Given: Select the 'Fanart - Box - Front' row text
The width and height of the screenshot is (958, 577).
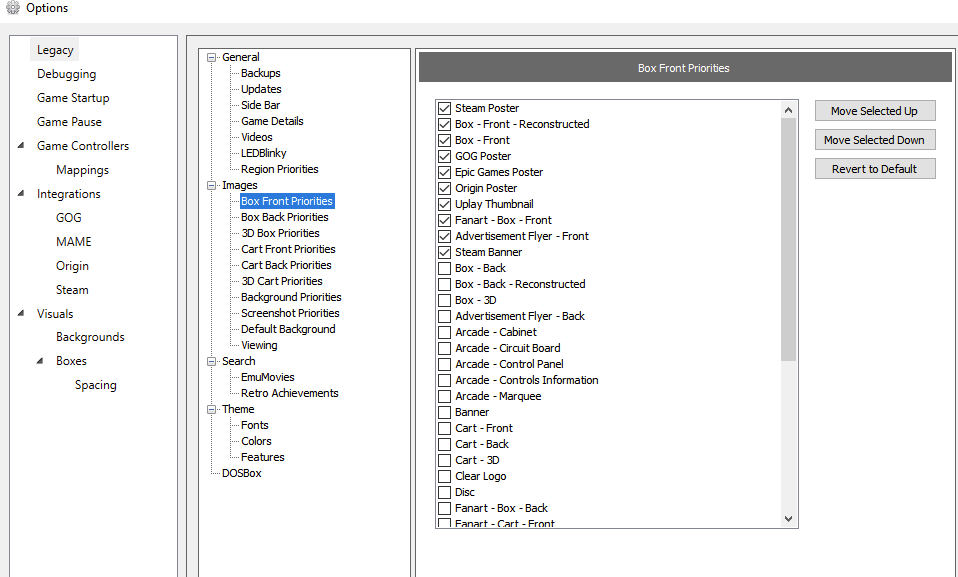Looking at the screenshot, I should tap(503, 220).
